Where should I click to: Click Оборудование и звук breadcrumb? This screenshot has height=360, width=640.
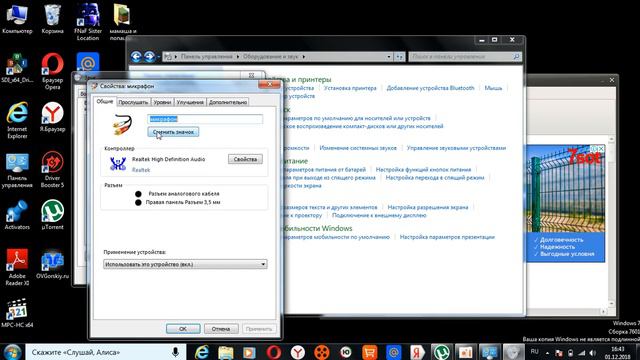[x=270, y=57]
